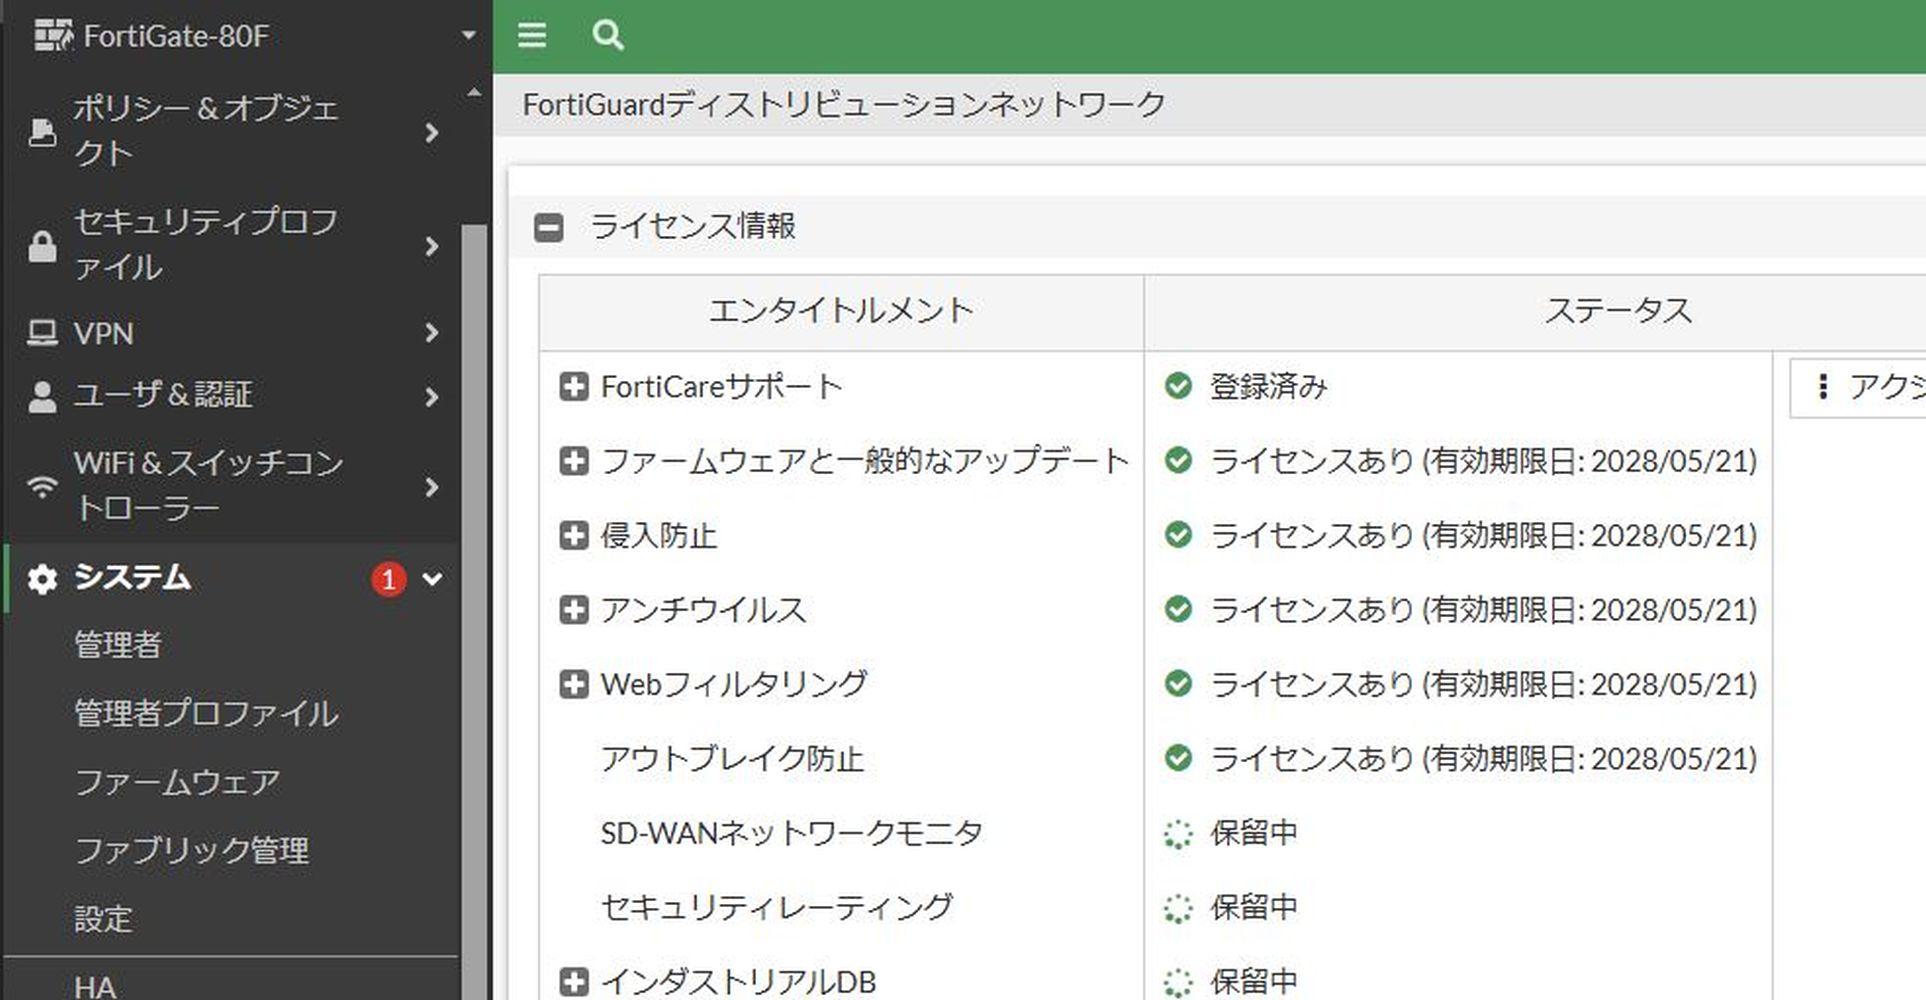Open ファームウェア in the sidebar
The height and width of the screenshot is (1000, 1926).
click(x=177, y=782)
